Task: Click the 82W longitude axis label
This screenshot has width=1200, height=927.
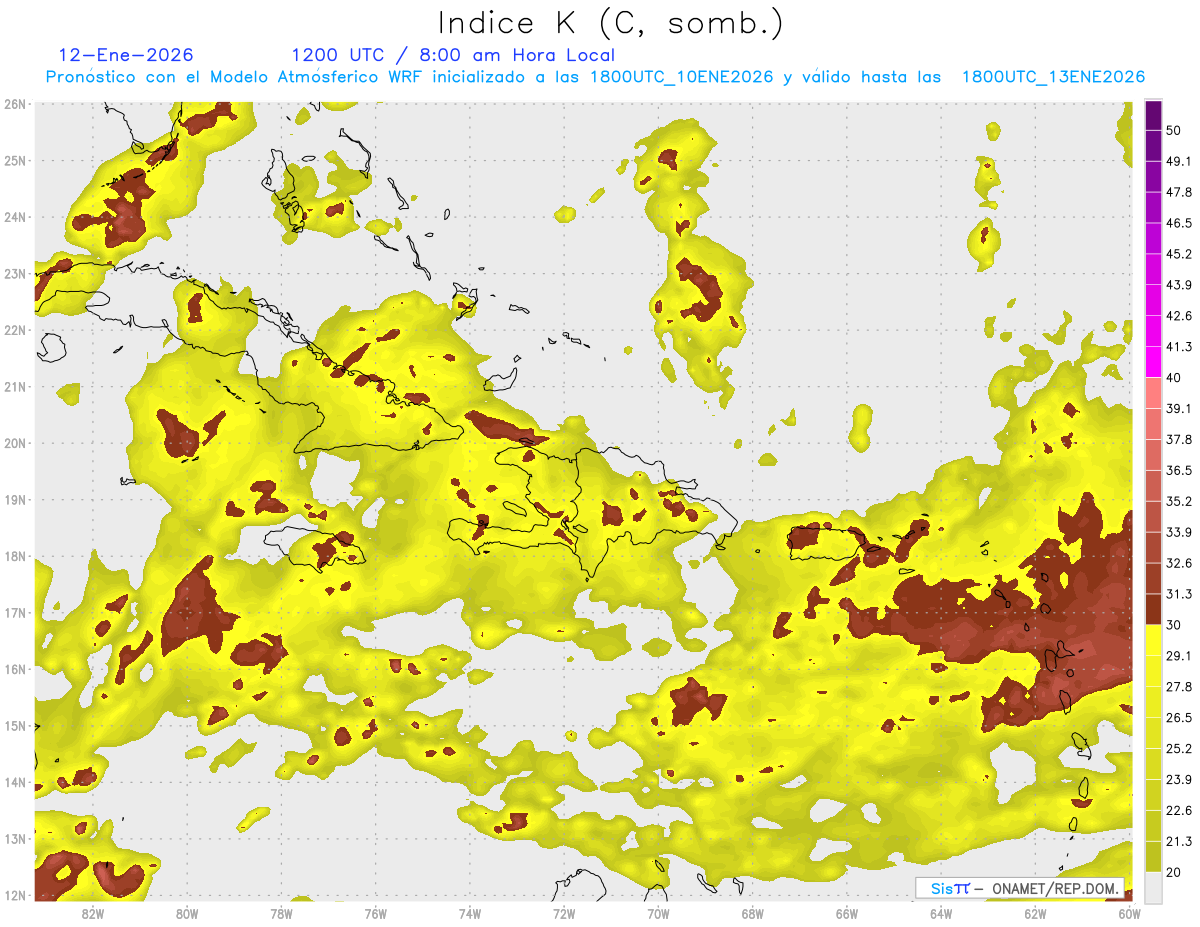Action: pos(92,913)
